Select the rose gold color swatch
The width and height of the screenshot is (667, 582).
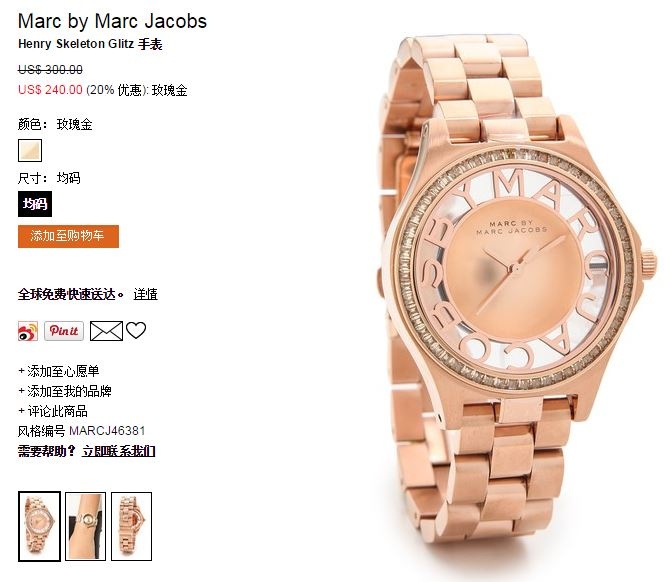click(30, 151)
